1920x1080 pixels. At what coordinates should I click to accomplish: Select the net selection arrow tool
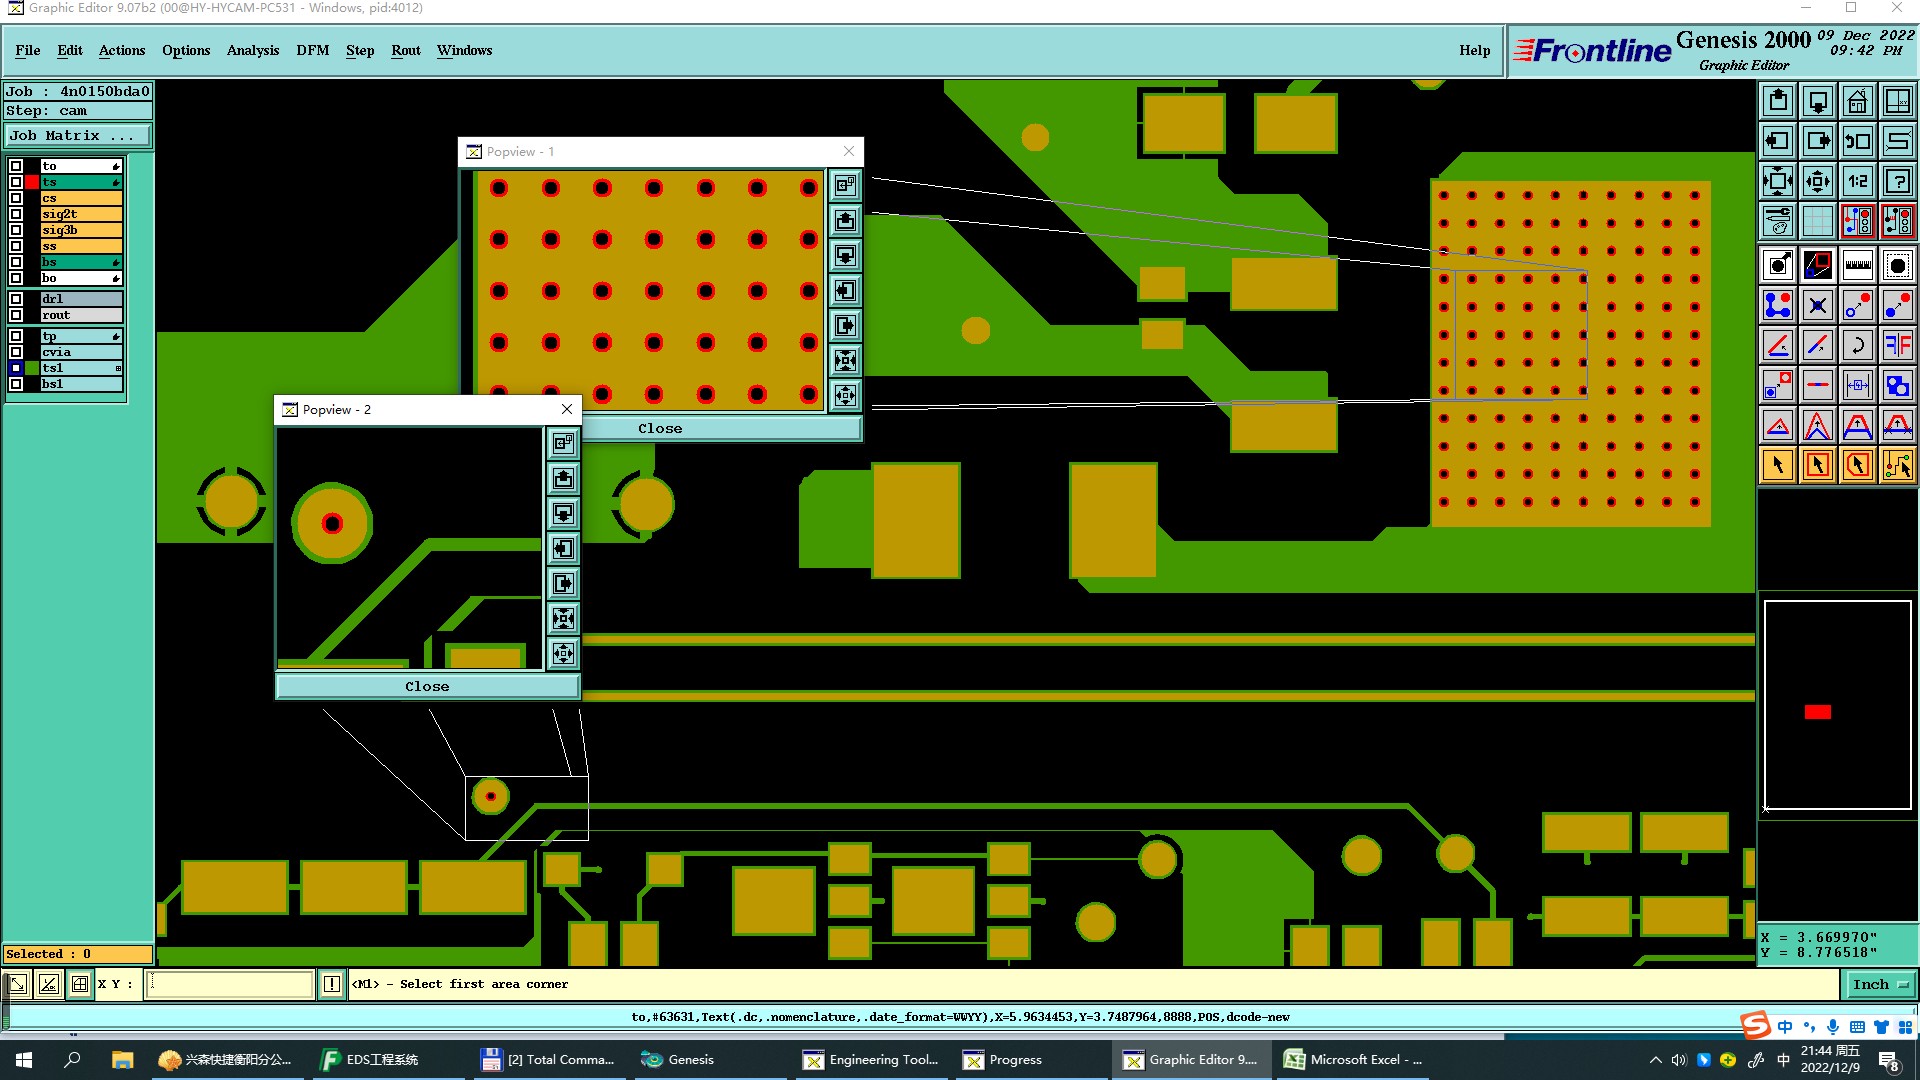1897,465
